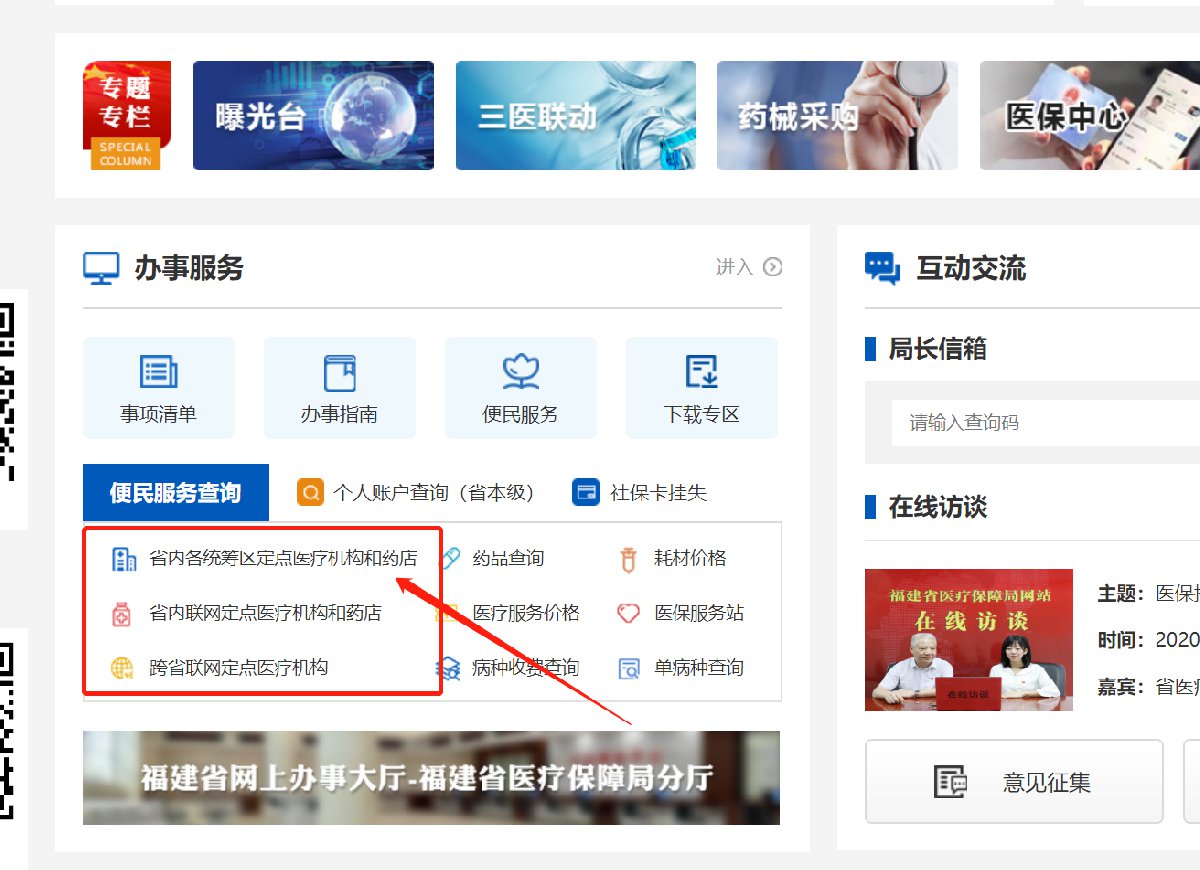
Task: Open the 药械采购 banner
Action: [x=837, y=115]
